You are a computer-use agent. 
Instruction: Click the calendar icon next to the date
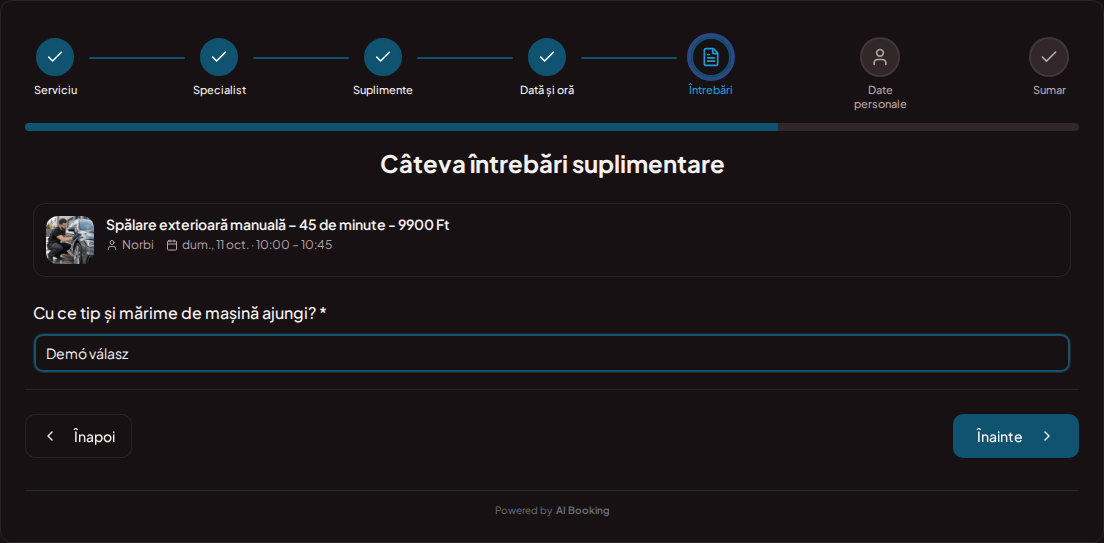tap(172, 245)
